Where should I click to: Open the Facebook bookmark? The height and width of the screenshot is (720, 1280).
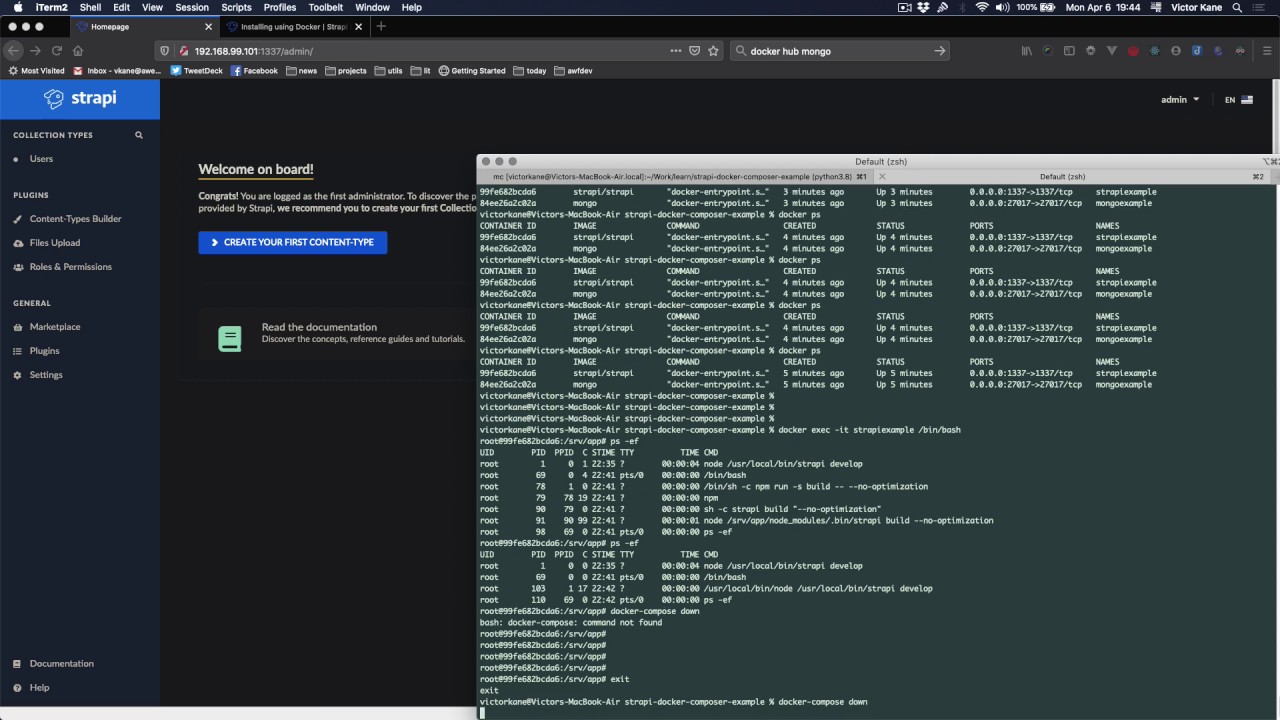coord(254,71)
